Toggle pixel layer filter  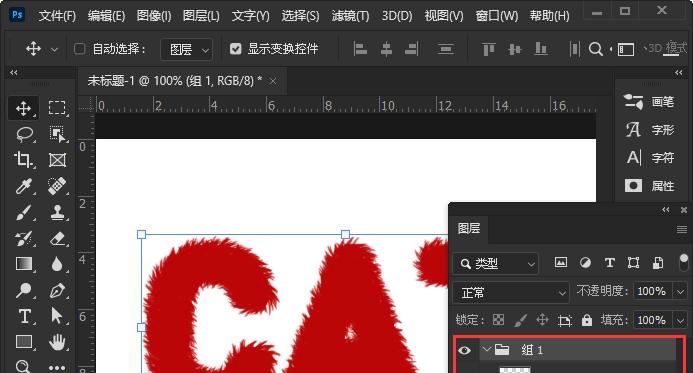(561, 263)
